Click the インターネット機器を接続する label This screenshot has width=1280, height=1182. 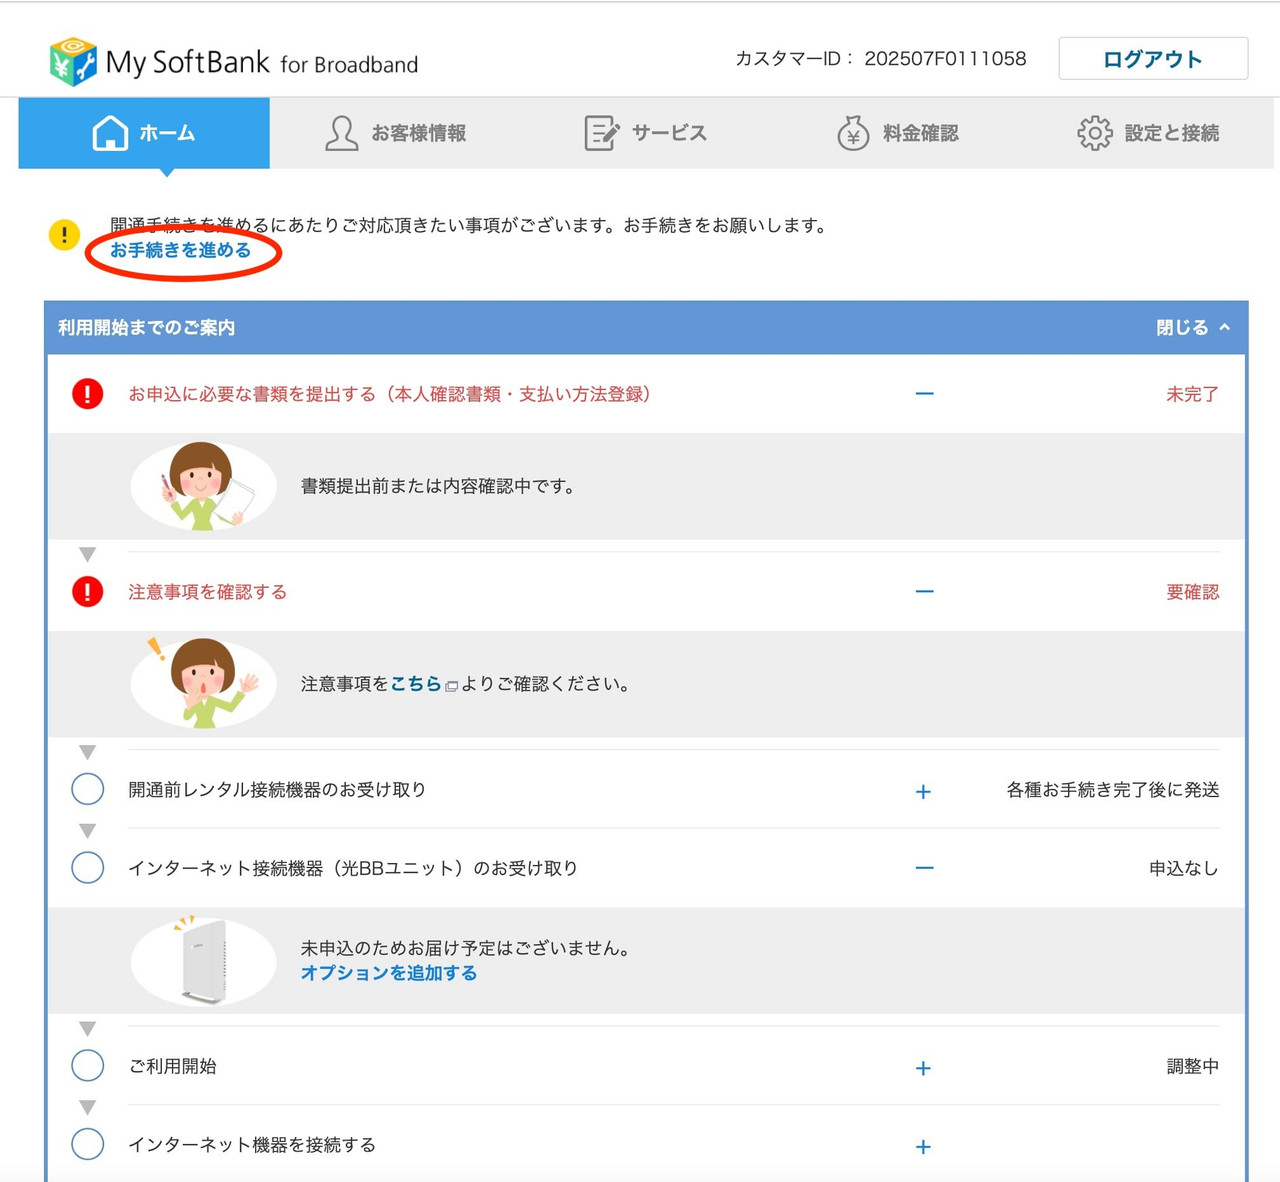[252, 1145]
